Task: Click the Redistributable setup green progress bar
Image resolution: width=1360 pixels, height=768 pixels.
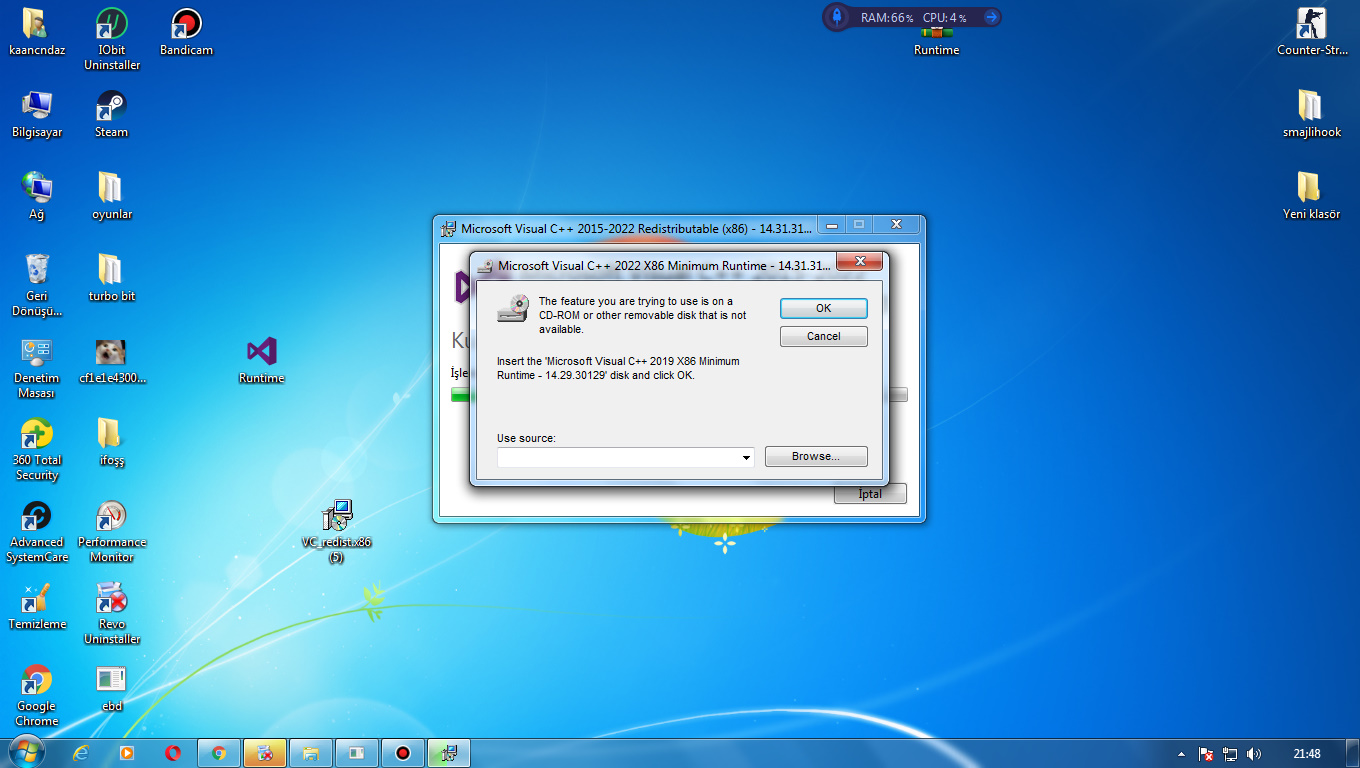Action: [x=461, y=395]
